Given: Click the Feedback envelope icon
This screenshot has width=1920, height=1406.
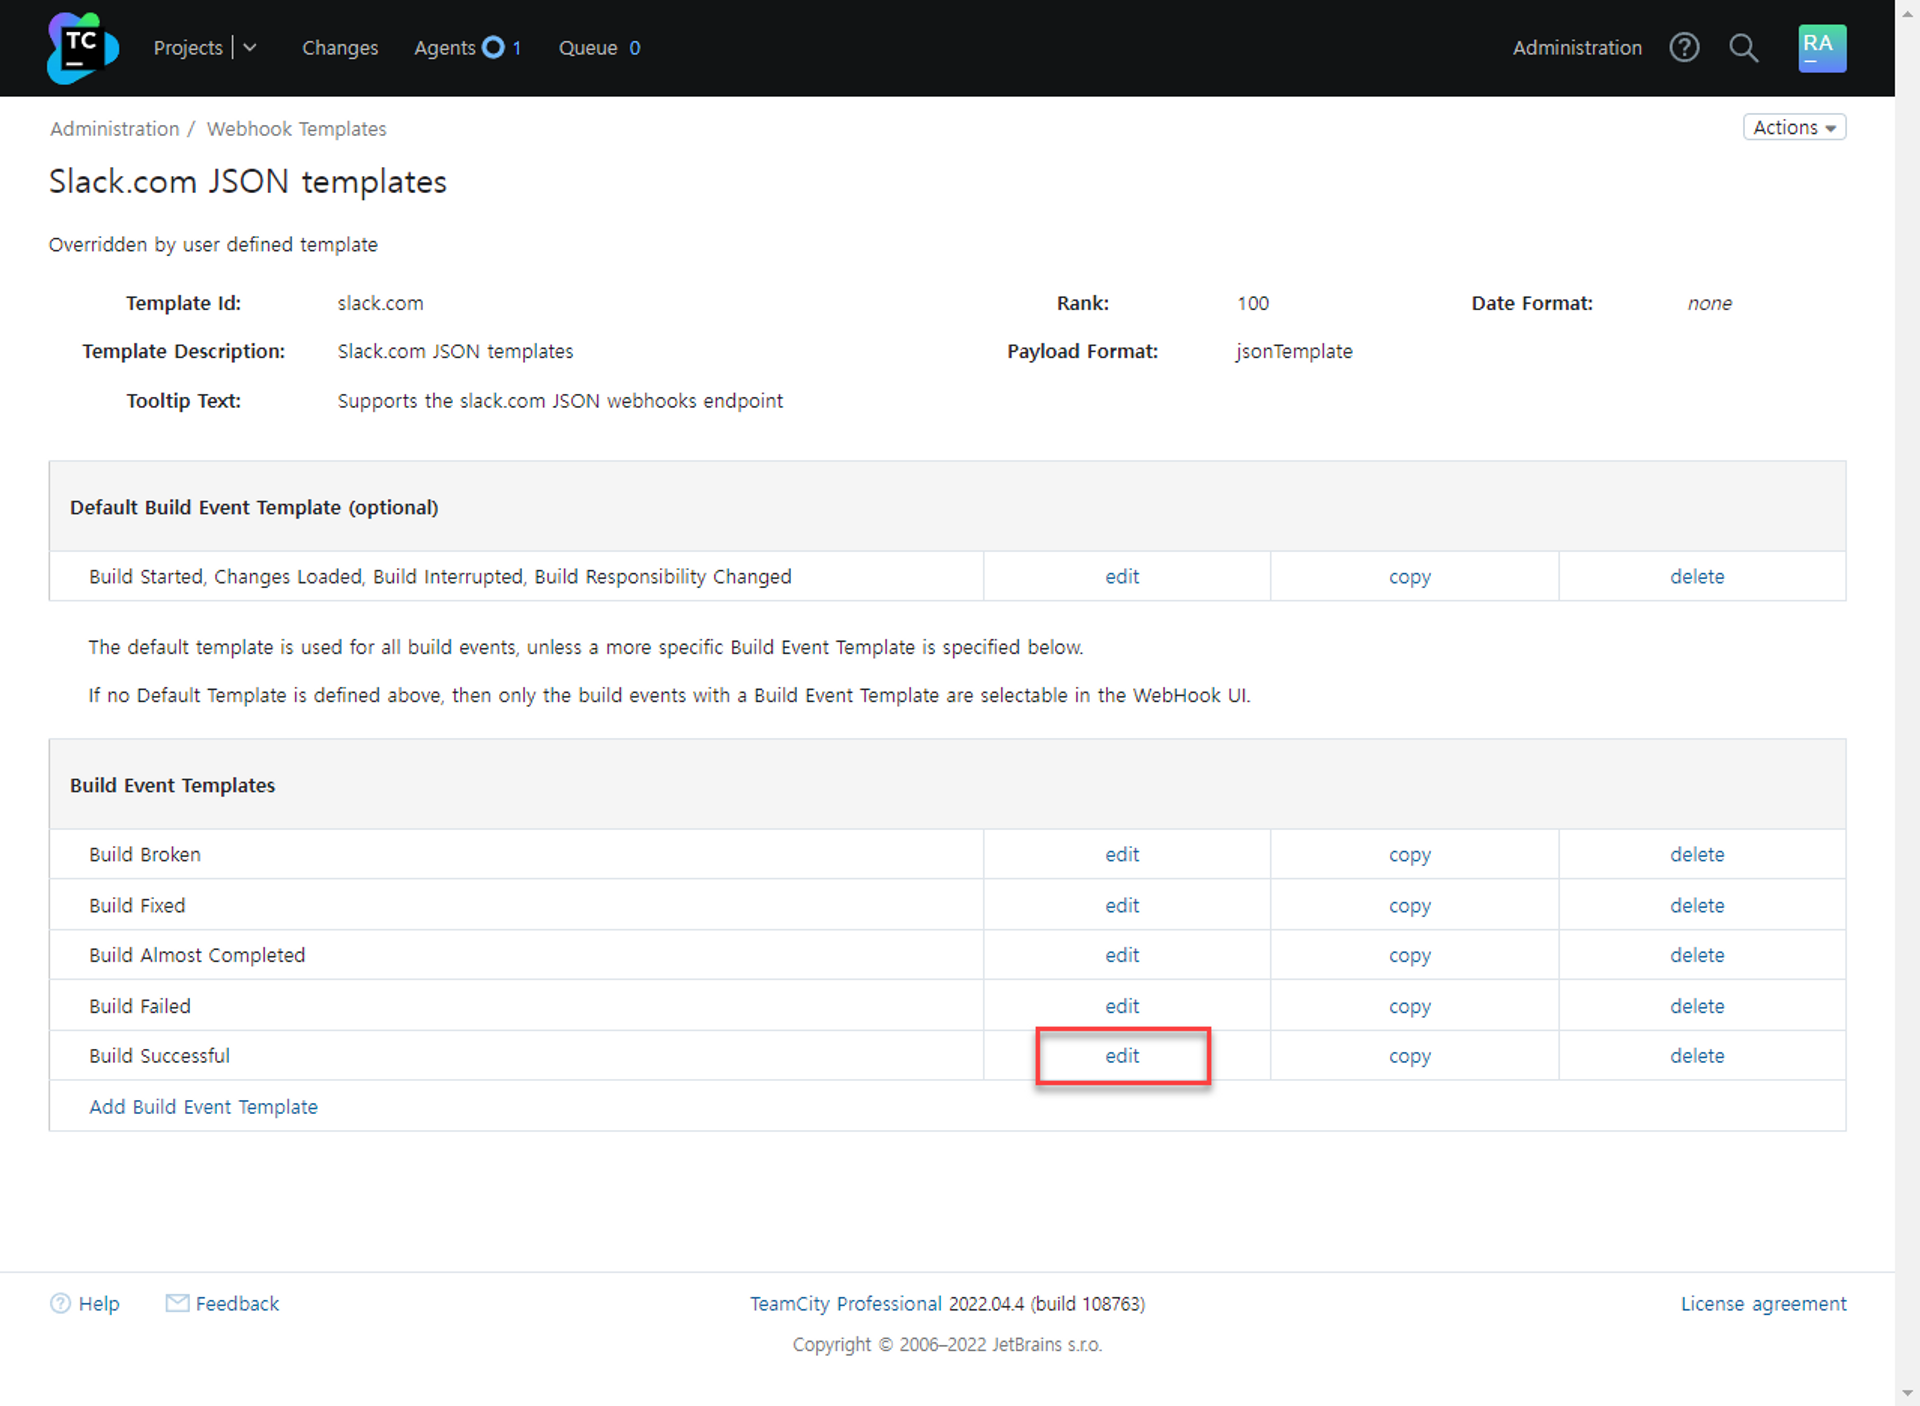Looking at the screenshot, I should [x=177, y=1303].
